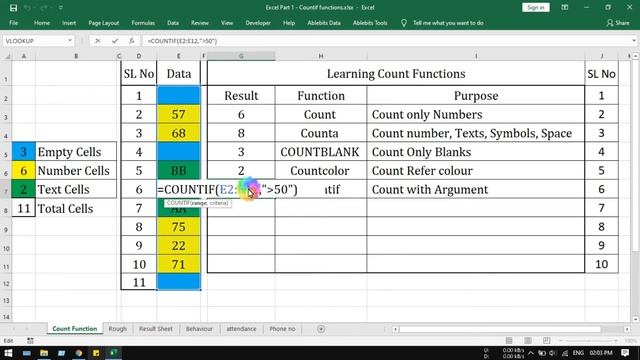Switch to Page Layout view icon
Screen dimensions: 640x360
[528, 340]
